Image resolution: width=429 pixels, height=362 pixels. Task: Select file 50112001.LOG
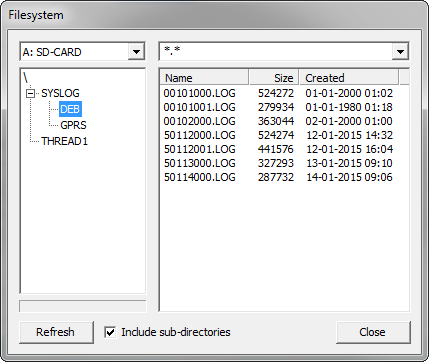click(x=199, y=149)
